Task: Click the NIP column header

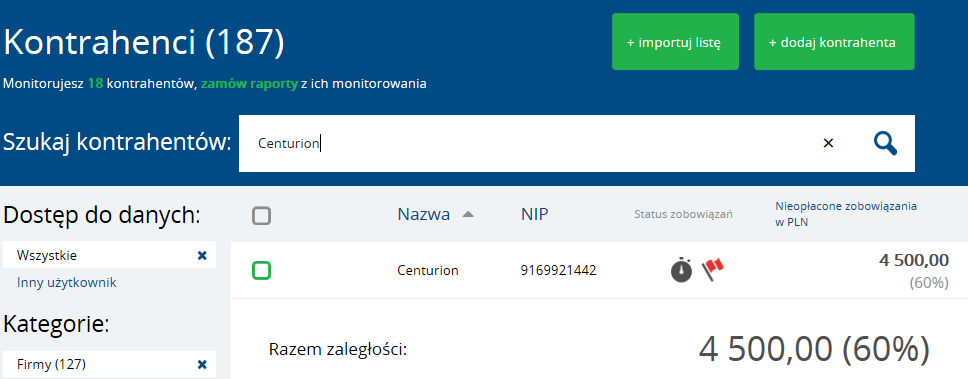Action: tap(535, 215)
